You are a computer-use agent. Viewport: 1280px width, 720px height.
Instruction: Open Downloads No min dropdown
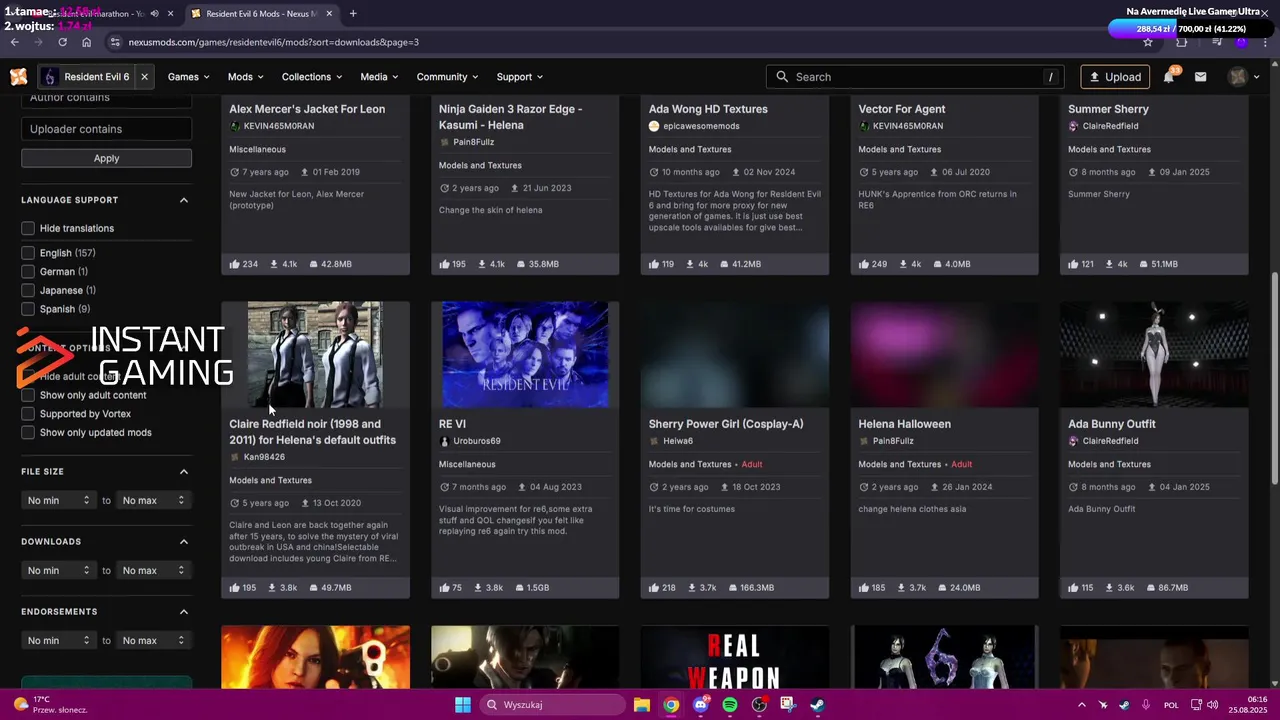coord(58,570)
